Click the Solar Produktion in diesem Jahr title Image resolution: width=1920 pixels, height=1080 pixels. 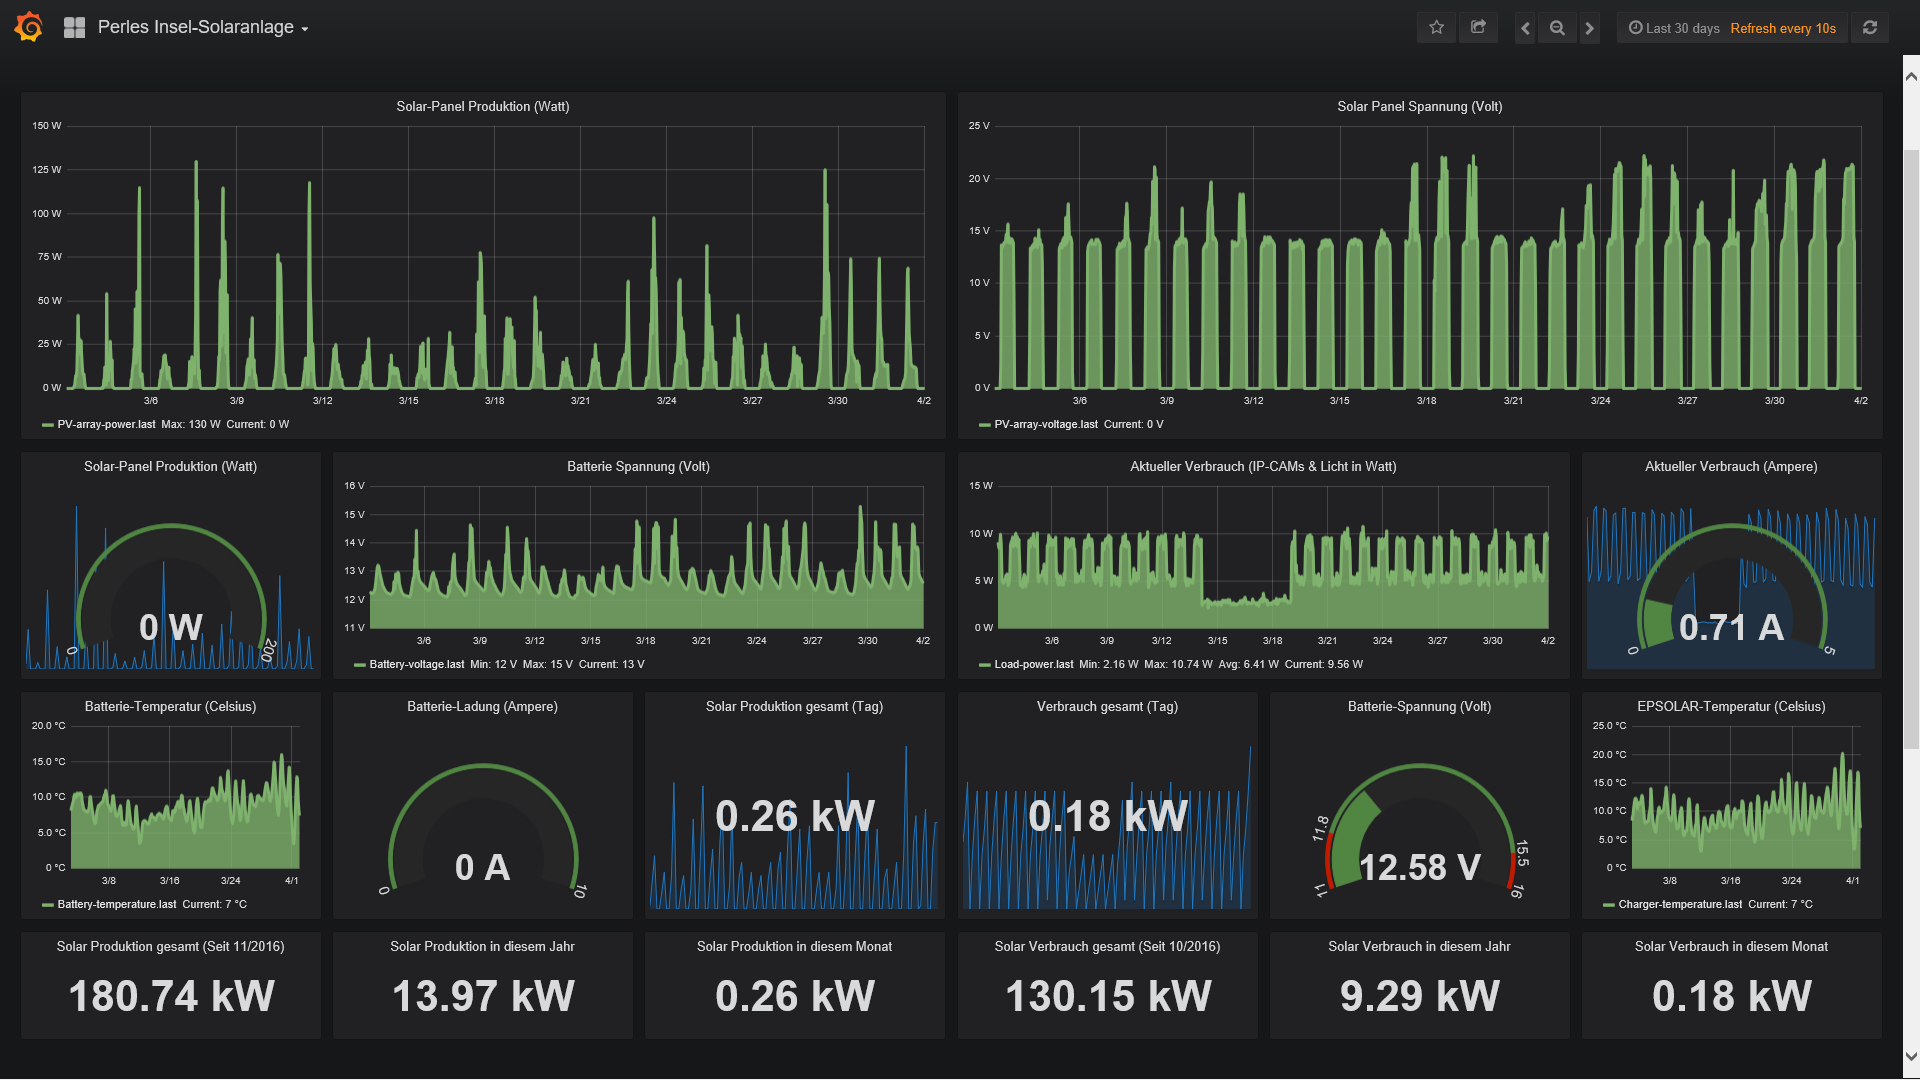point(482,946)
